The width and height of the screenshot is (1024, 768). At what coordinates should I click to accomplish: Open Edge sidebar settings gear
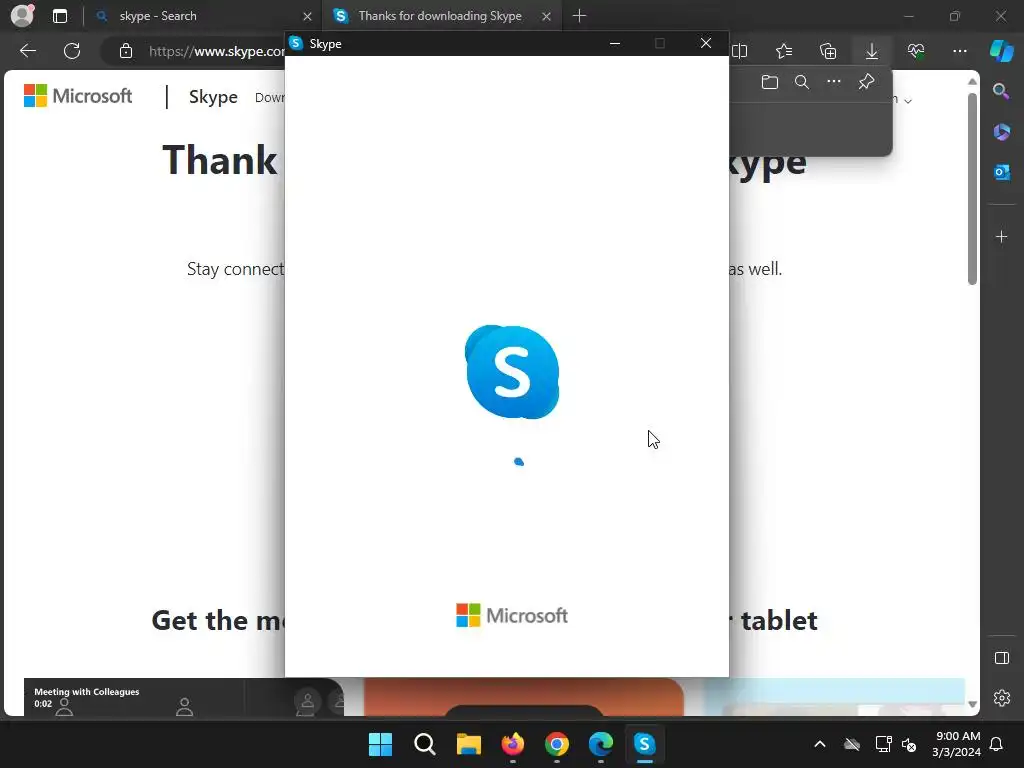pyautogui.click(x=1002, y=698)
